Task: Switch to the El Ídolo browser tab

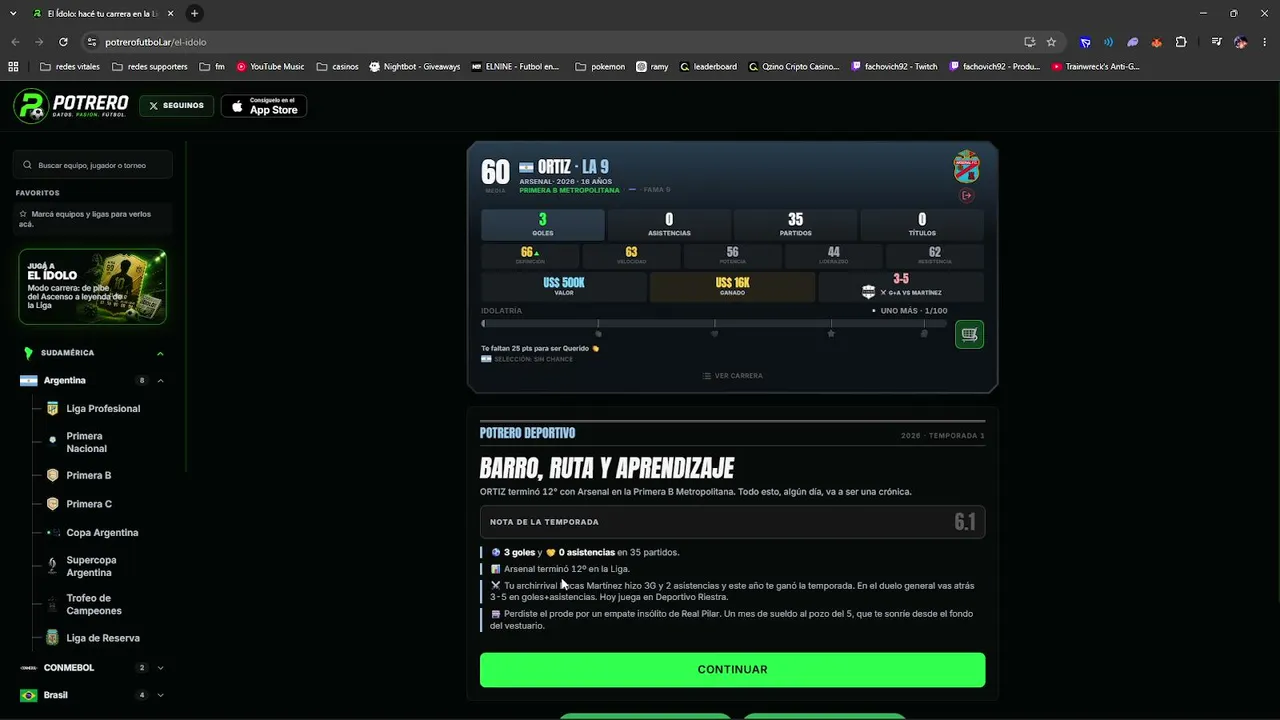Action: click(x=103, y=14)
